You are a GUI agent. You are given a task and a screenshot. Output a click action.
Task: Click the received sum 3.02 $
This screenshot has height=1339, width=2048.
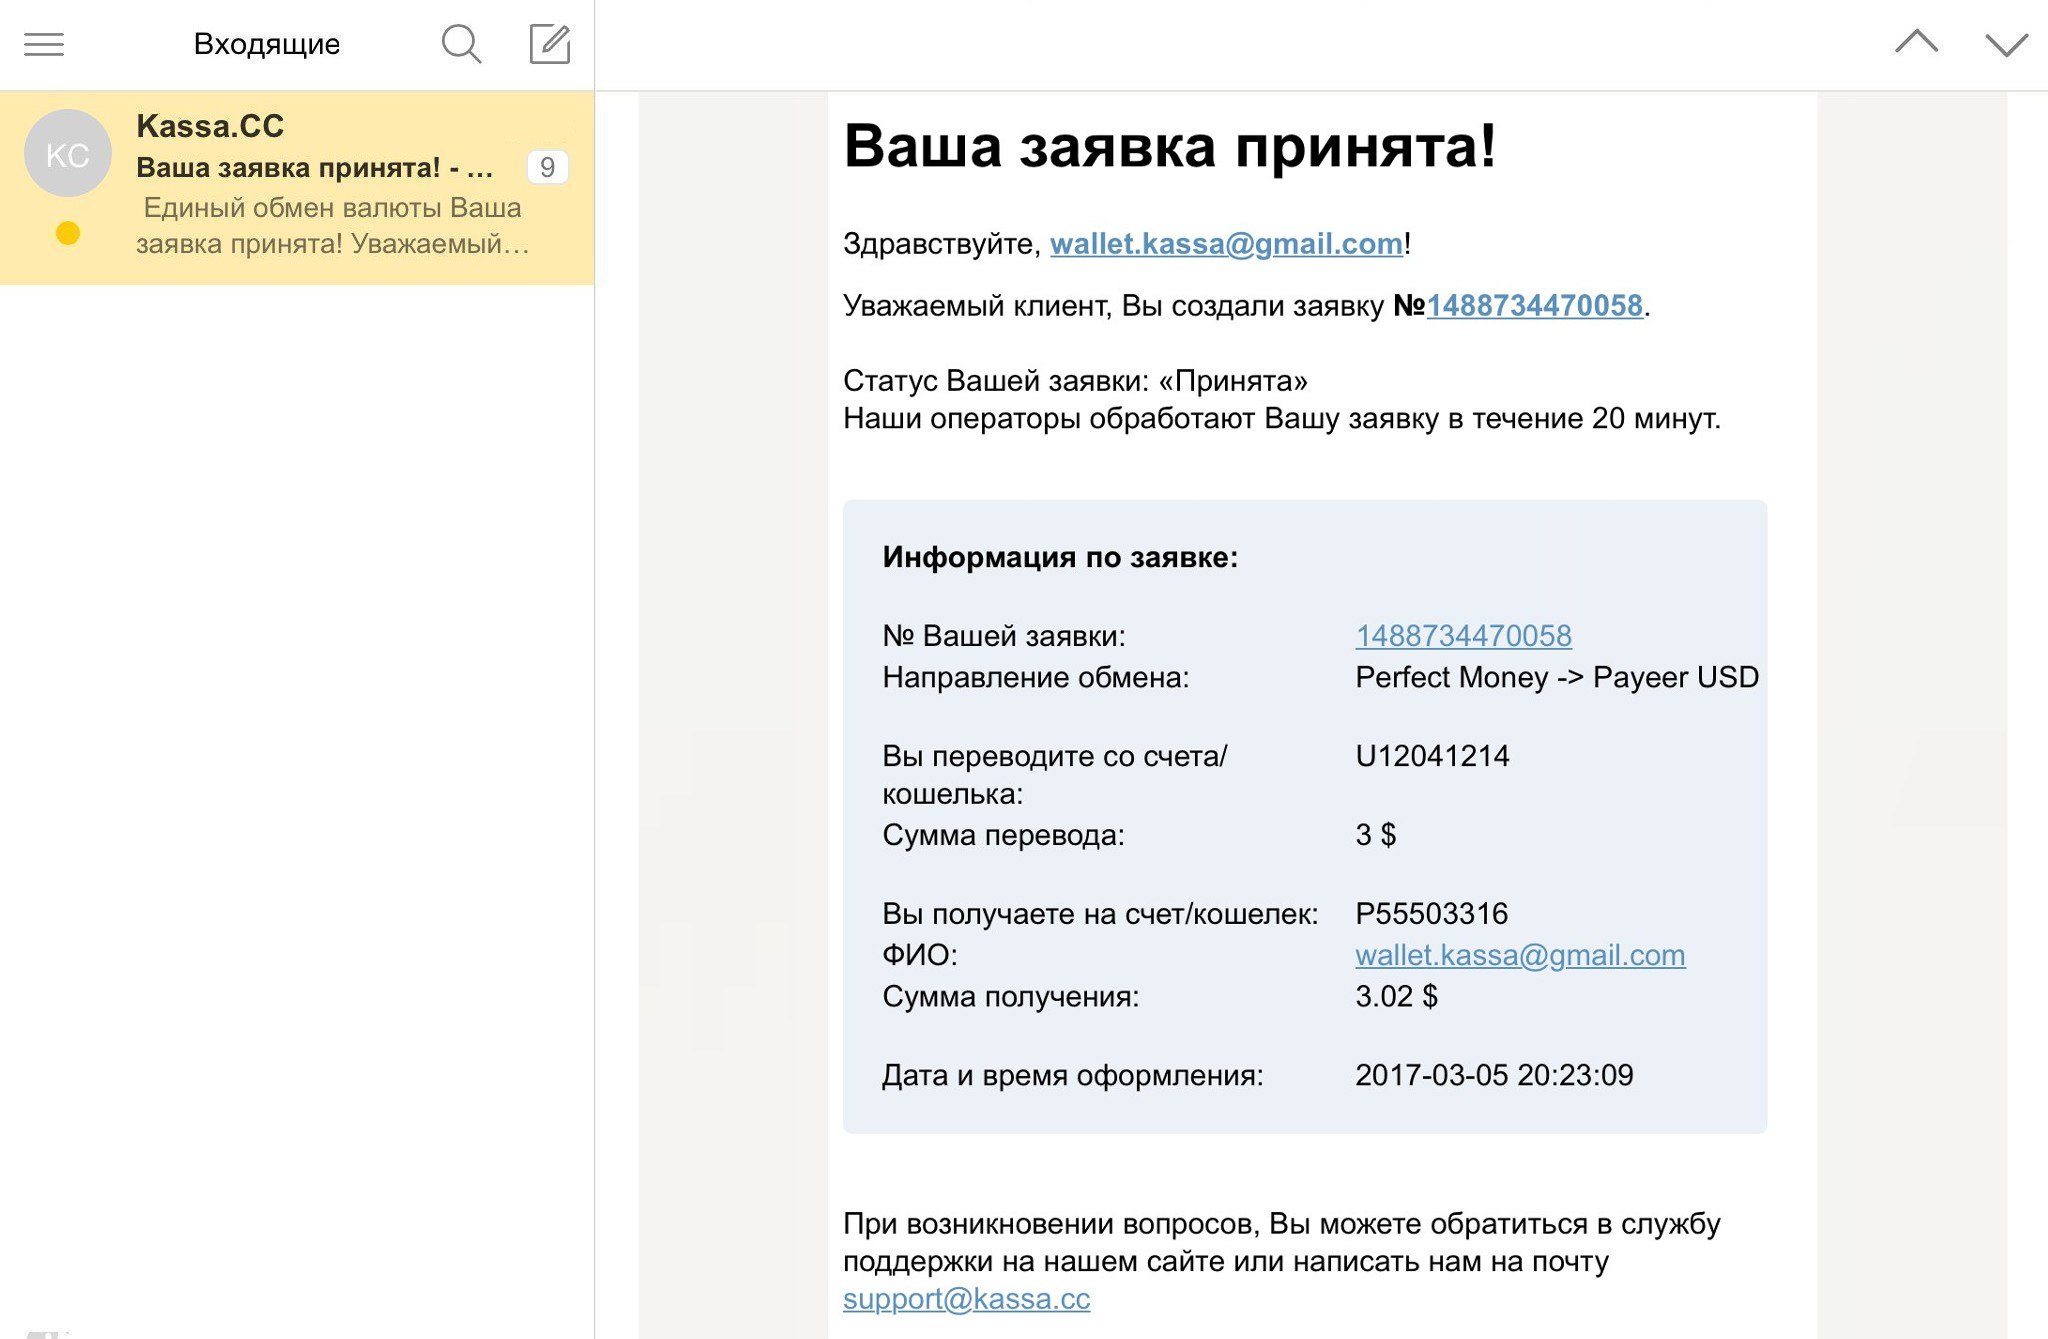pos(1396,996)
